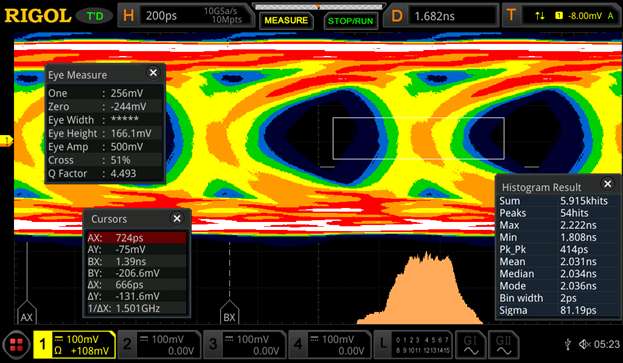Image resolution: width=623 pixels, height=363 pixels.
Task: Click the D delay label icon
Action: pos(396,16)
